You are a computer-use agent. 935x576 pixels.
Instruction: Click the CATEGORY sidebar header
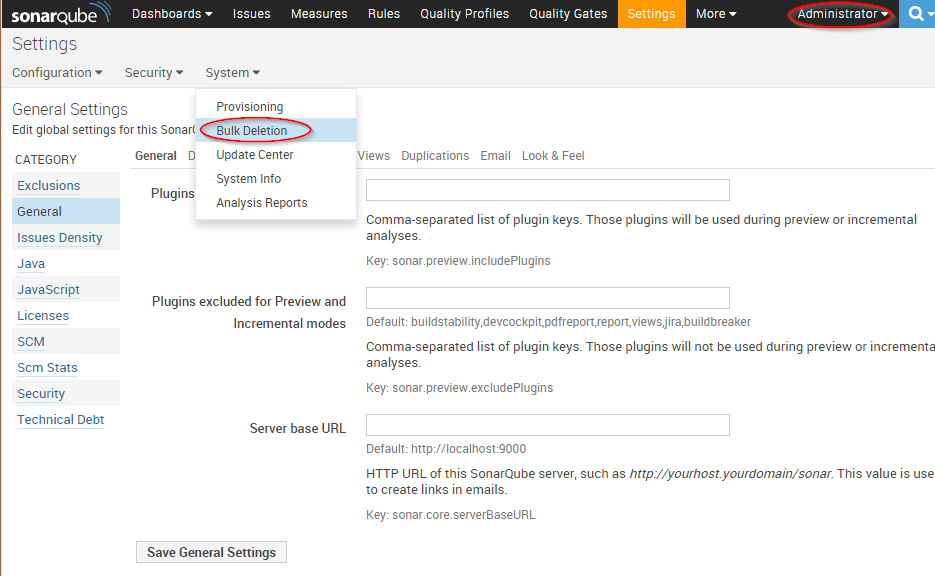(x=46, y=160)
